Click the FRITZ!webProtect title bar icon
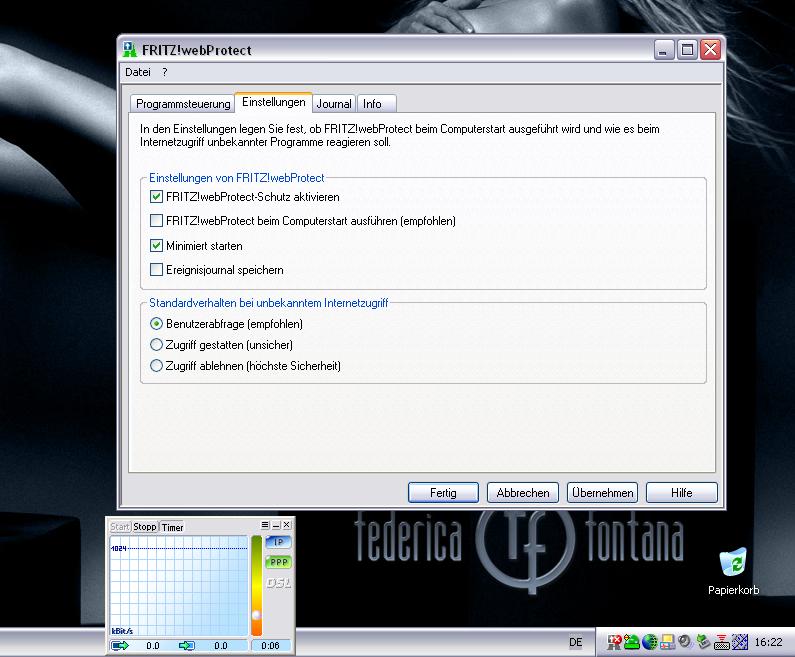Screen dimensions: 795x657 click(130, 50)
